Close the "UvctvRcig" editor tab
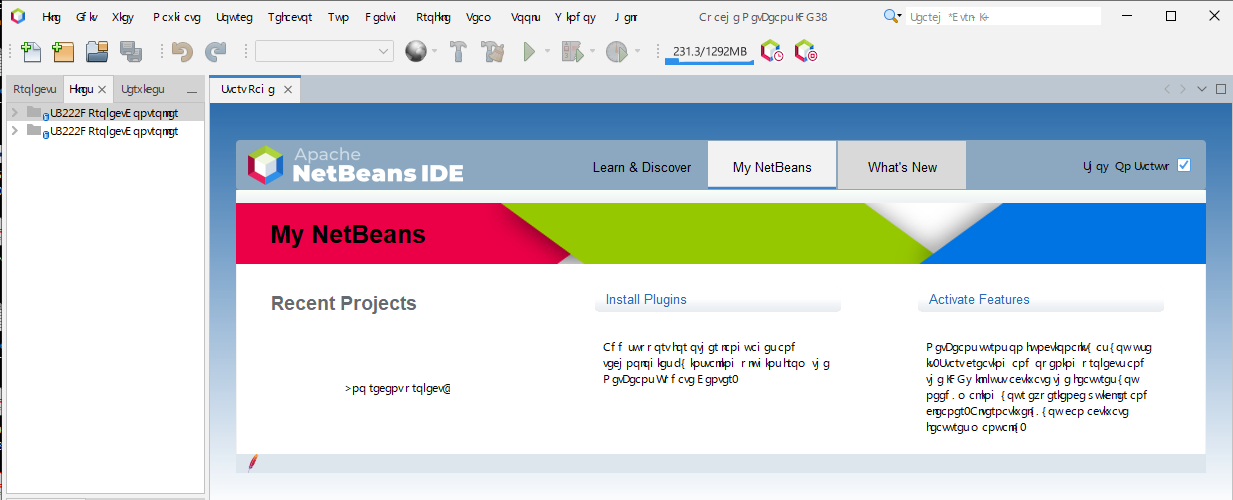The width and height of the screenshot is (1233, 500). (288, 89)
